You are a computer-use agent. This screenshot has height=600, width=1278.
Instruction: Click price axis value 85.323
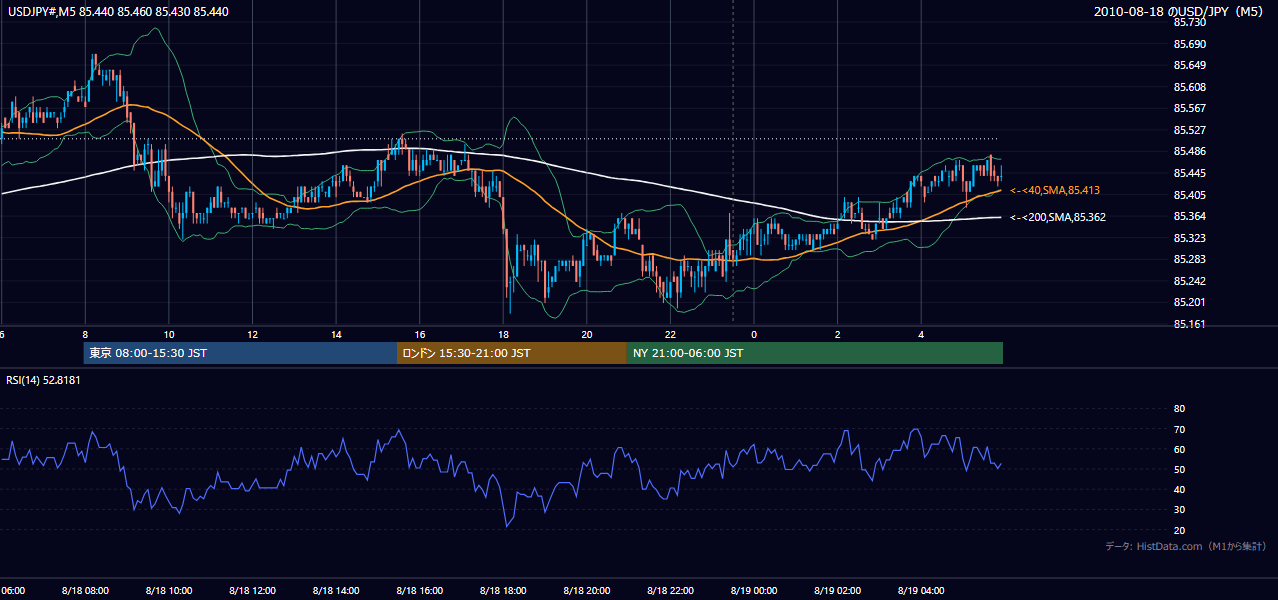[1189, 238]
